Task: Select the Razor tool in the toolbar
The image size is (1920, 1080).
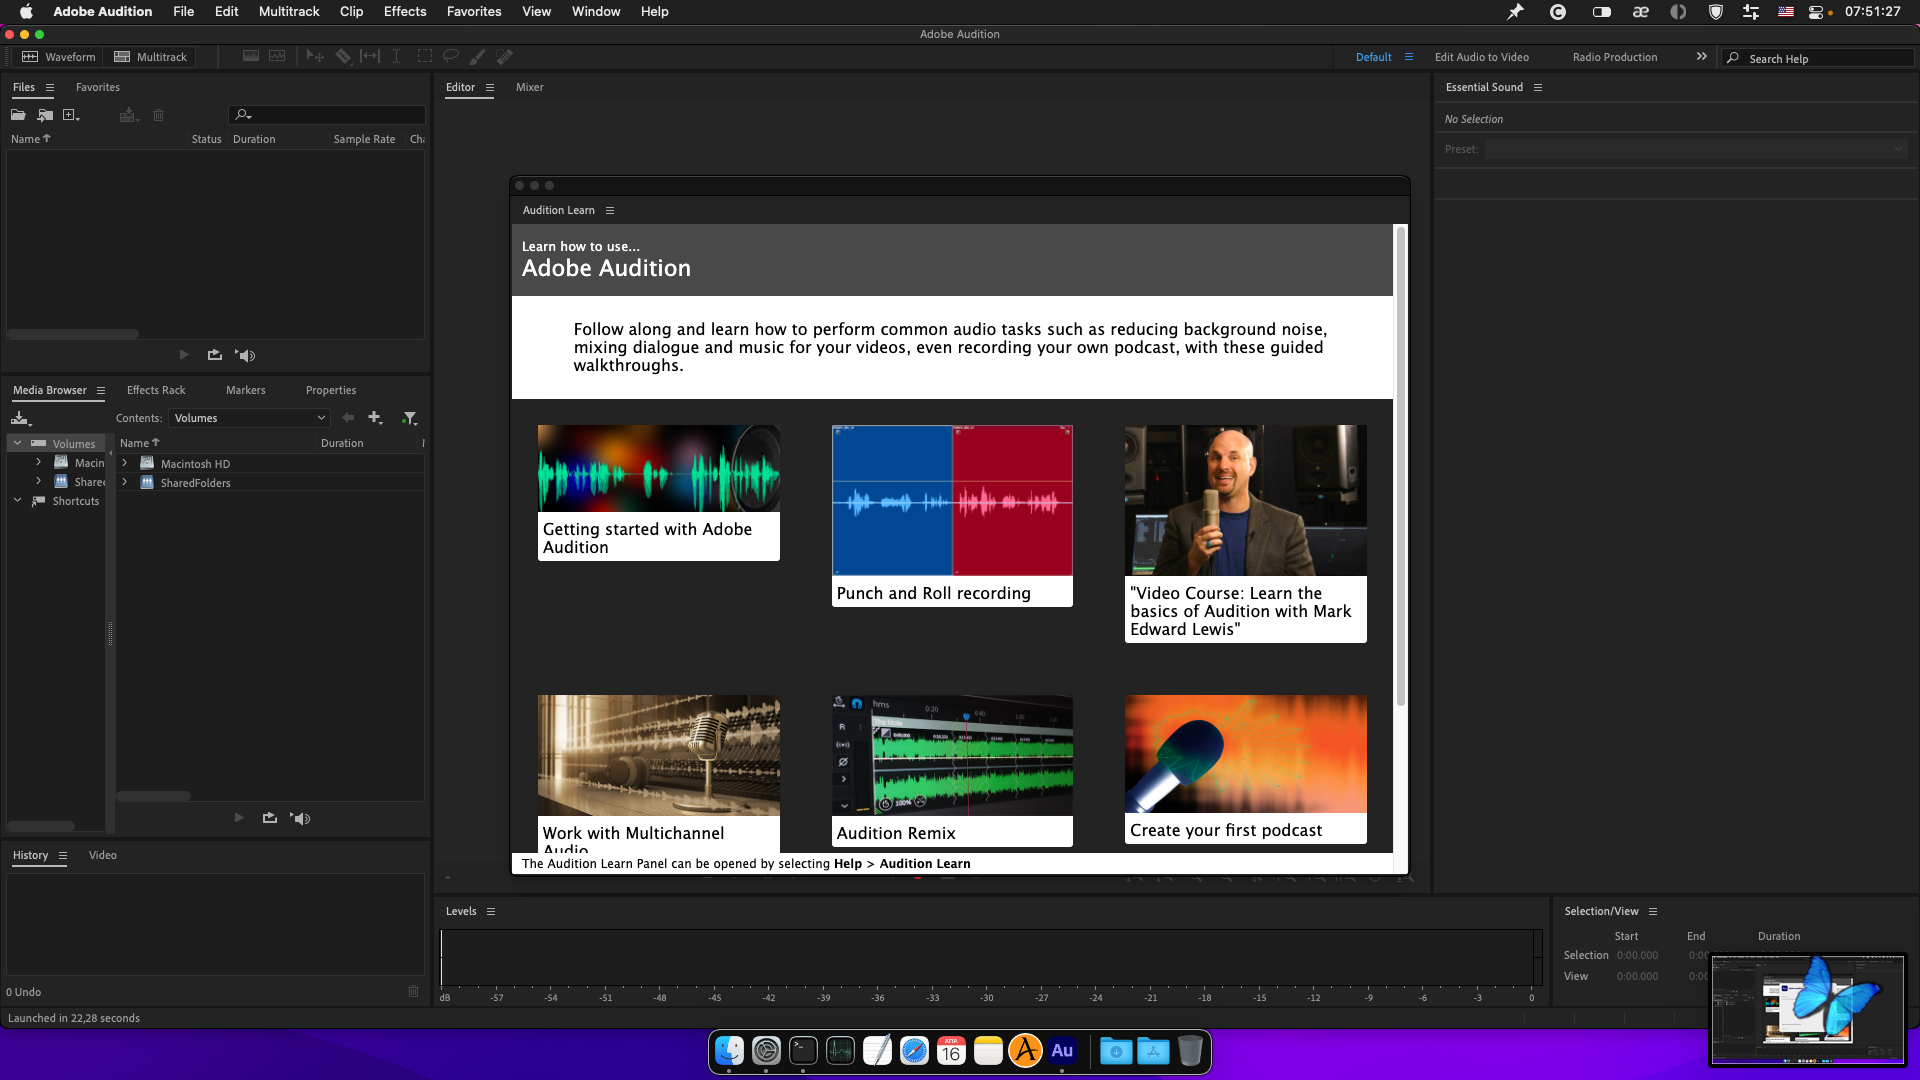Action: [x=343, y=57]
